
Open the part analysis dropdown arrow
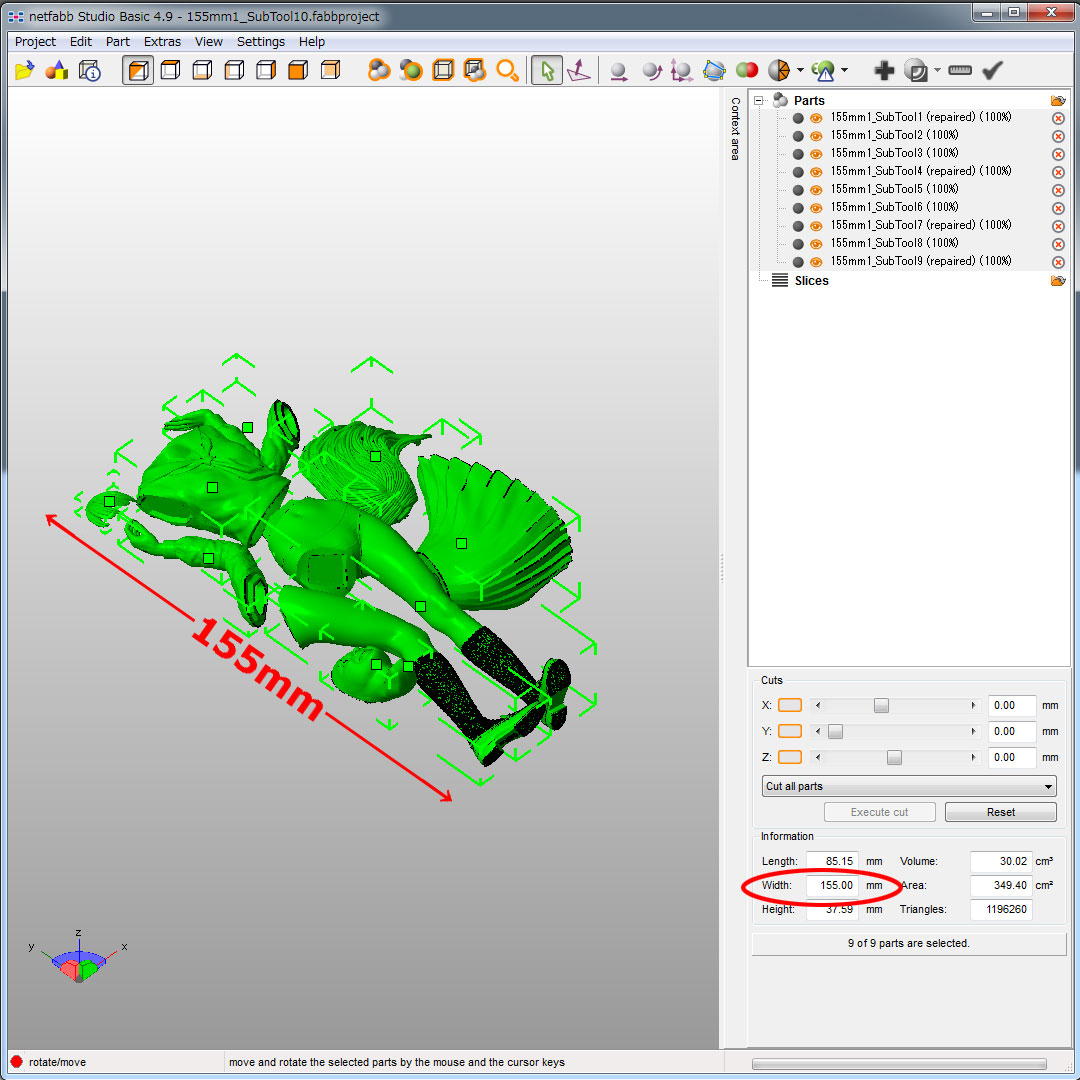pyautogui.click(x=800, y=70)
